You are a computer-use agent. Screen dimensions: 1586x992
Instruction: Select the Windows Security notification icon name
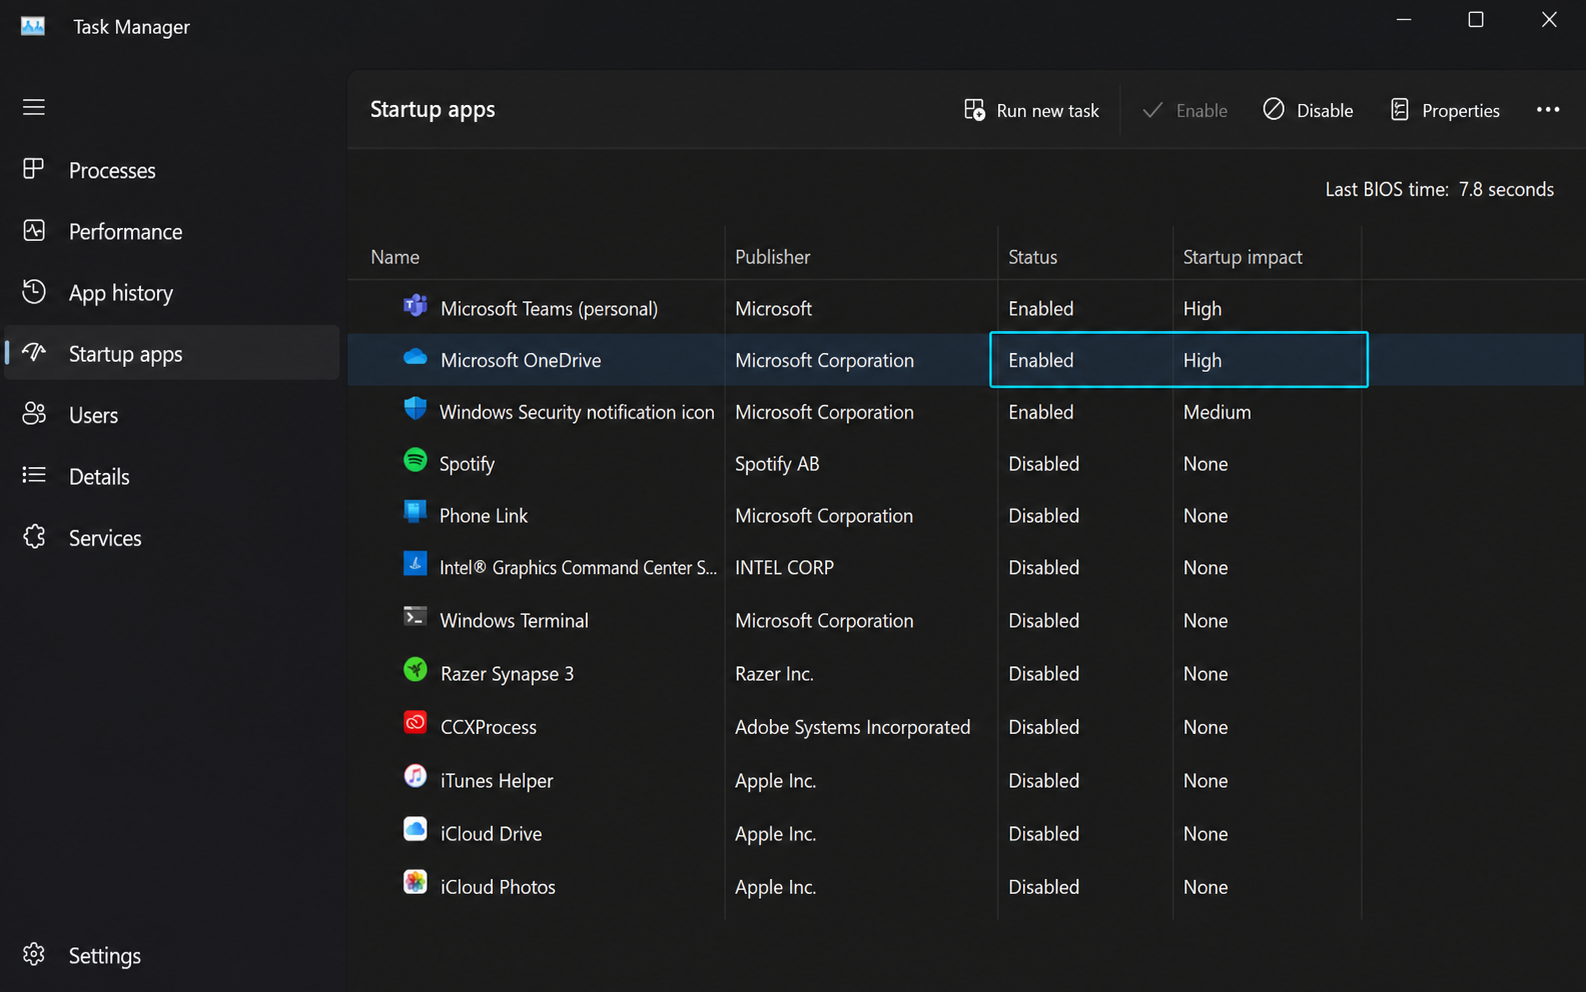pyautogui.click(x=577, y=412)
